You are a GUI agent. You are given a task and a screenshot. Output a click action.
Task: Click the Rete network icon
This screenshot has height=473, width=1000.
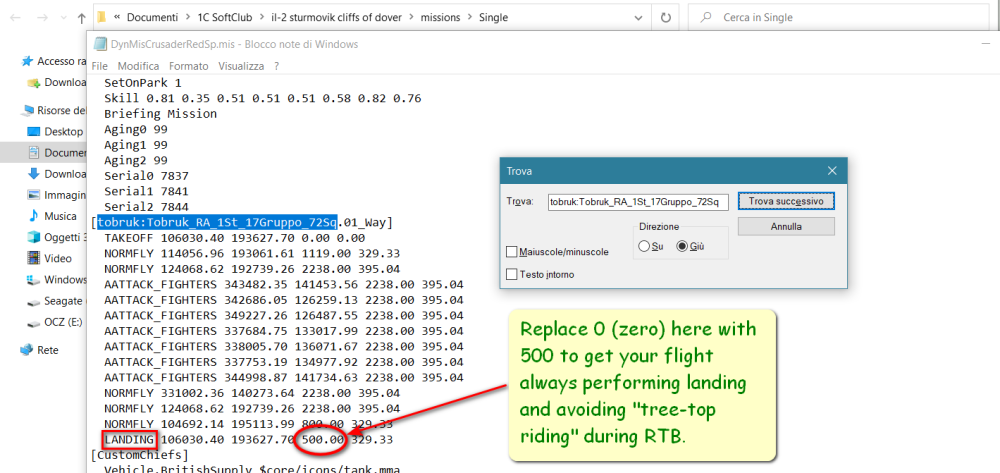tap(27, 350)
